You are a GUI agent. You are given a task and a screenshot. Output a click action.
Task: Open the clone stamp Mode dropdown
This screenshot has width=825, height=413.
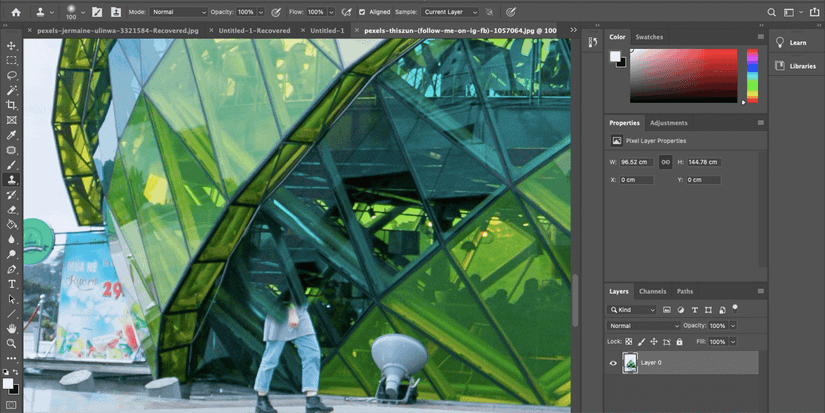click(x=178, y=12)
